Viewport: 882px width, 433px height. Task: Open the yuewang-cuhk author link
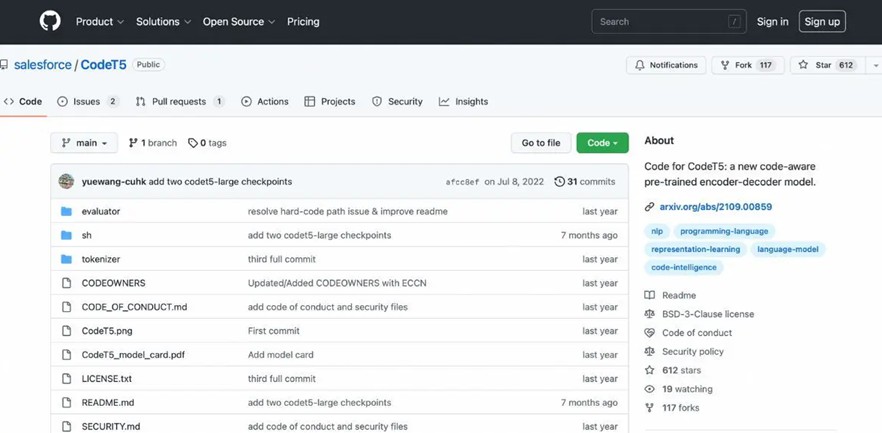[x=114, y=182]
